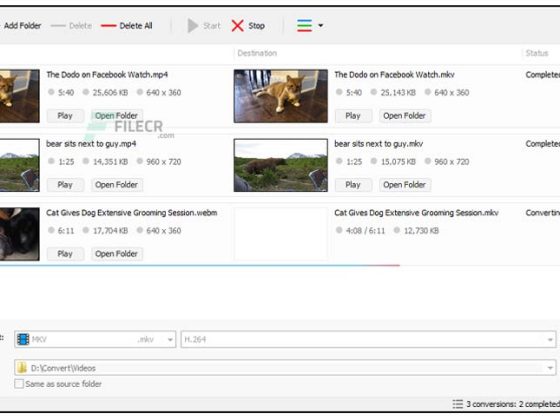Select the file name bear sits next to guy.mkv
560x420 pixels.
click(379, 144)
